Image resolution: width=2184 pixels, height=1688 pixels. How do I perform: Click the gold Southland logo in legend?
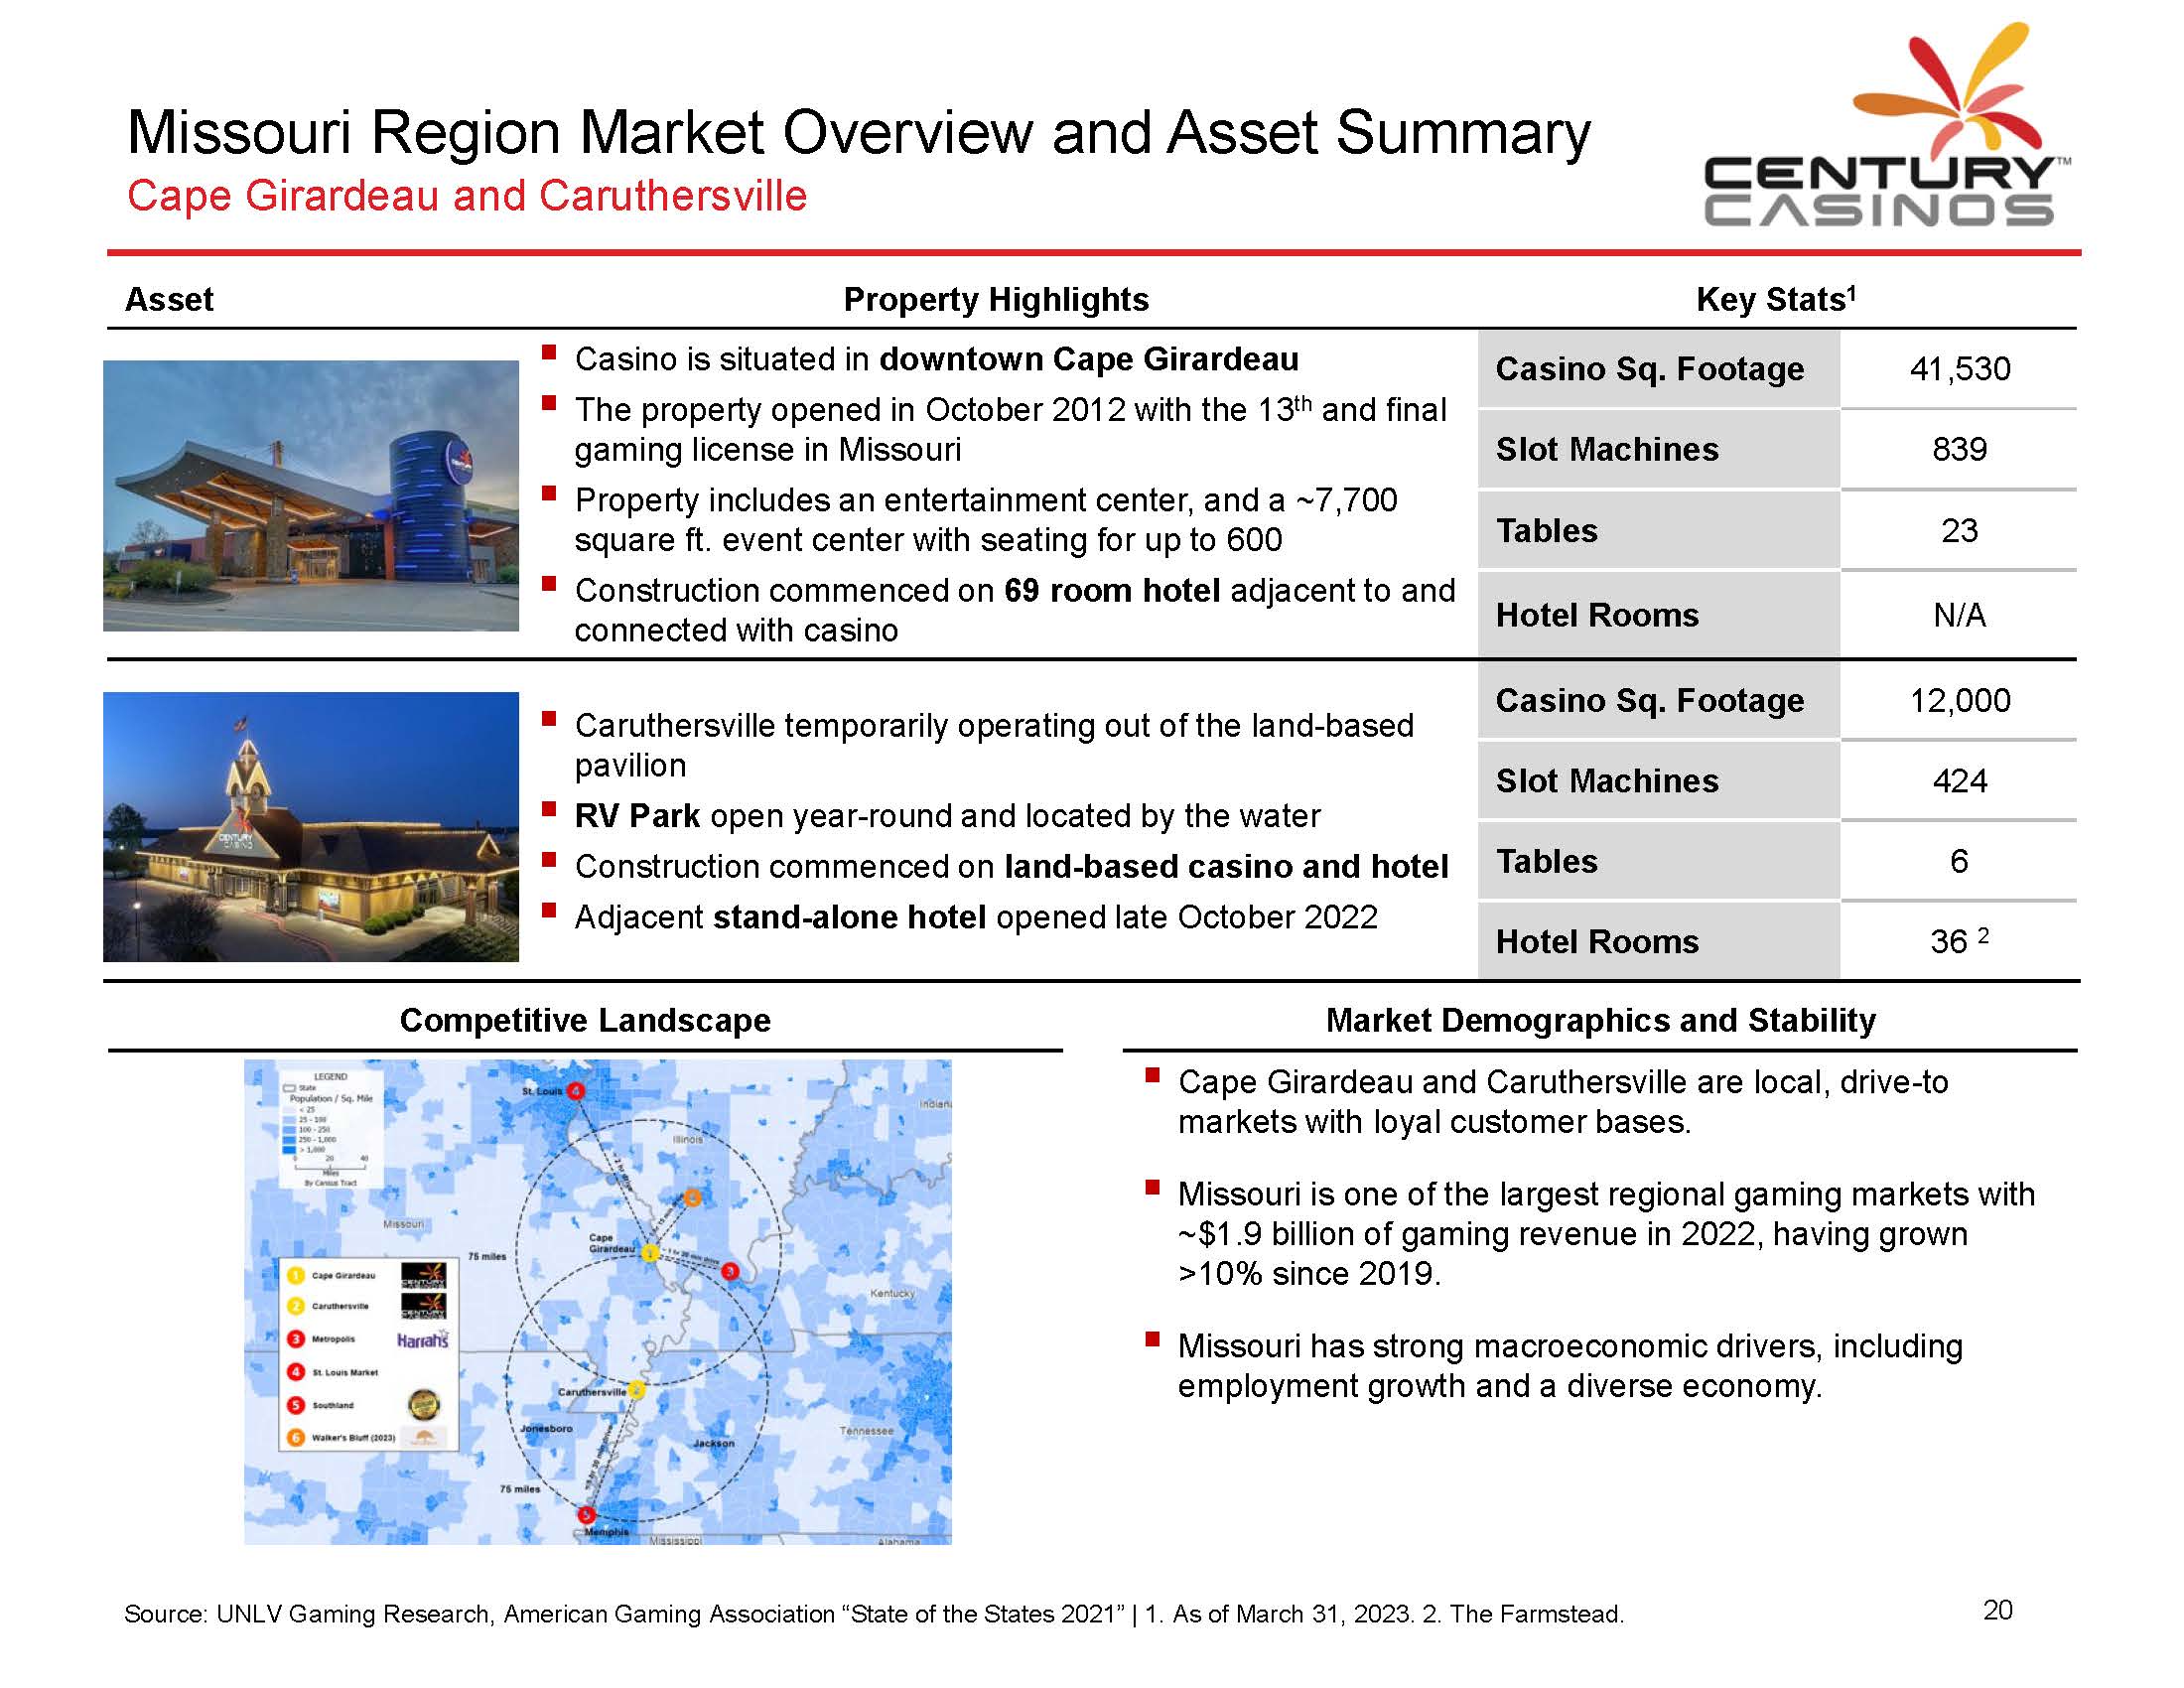423,1405
